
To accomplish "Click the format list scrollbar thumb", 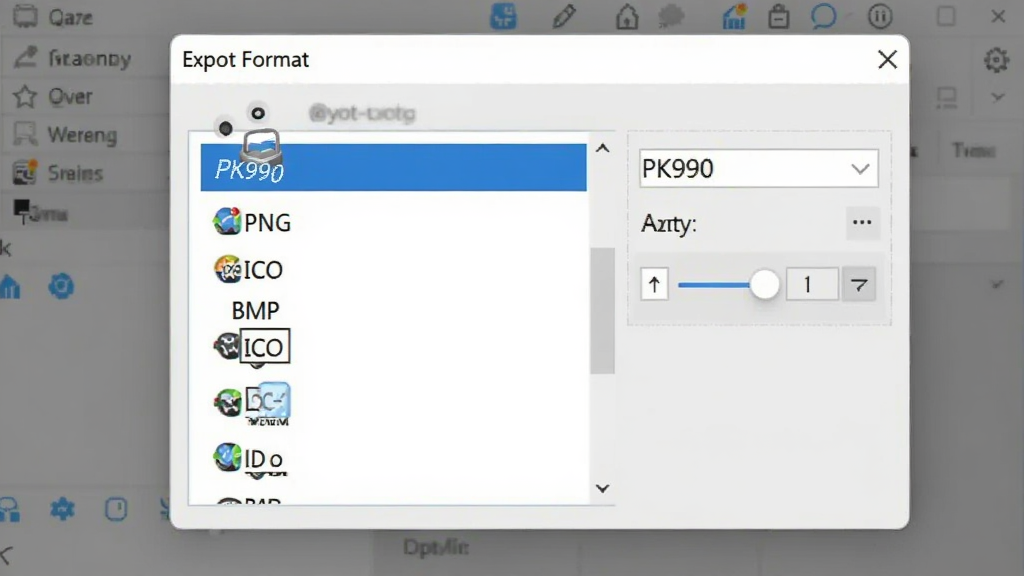I will (x=602, y=310).
